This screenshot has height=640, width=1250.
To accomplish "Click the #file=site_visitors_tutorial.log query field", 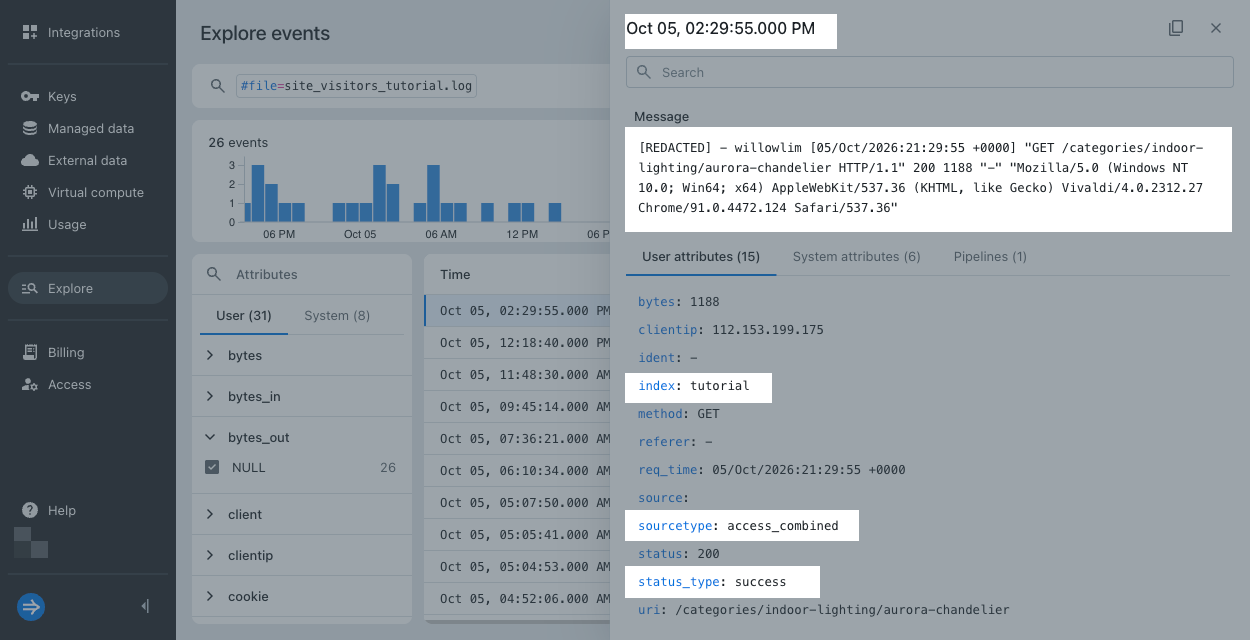I will point(356,86).
